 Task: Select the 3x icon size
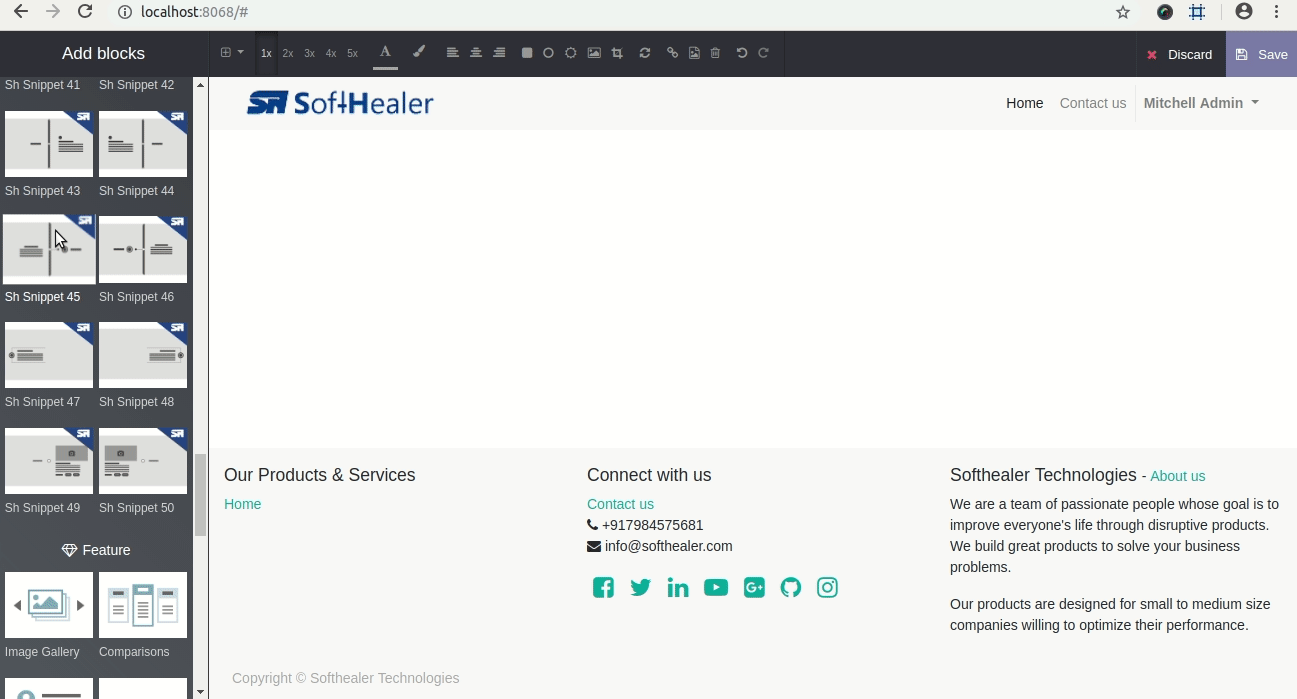coord(309,54)
